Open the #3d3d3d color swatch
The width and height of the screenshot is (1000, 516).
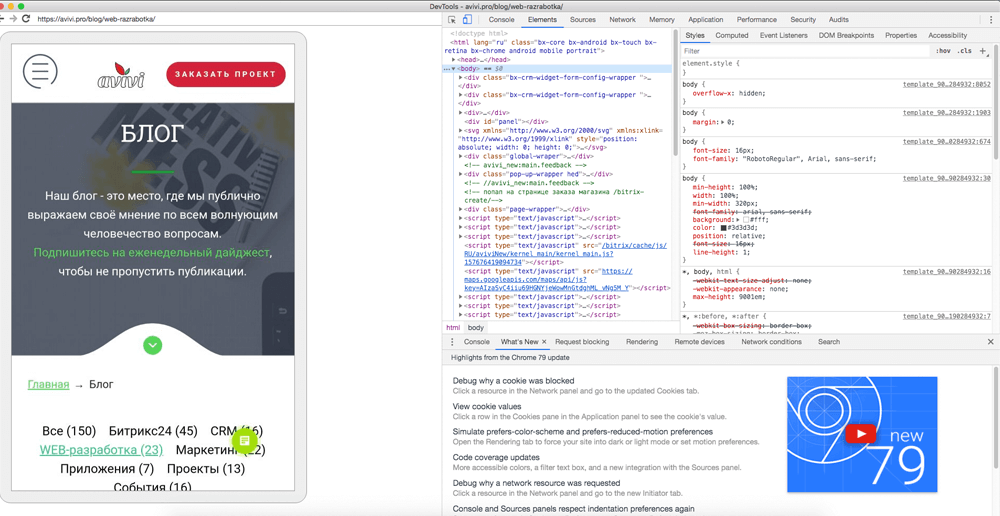(x=724, y=228)
